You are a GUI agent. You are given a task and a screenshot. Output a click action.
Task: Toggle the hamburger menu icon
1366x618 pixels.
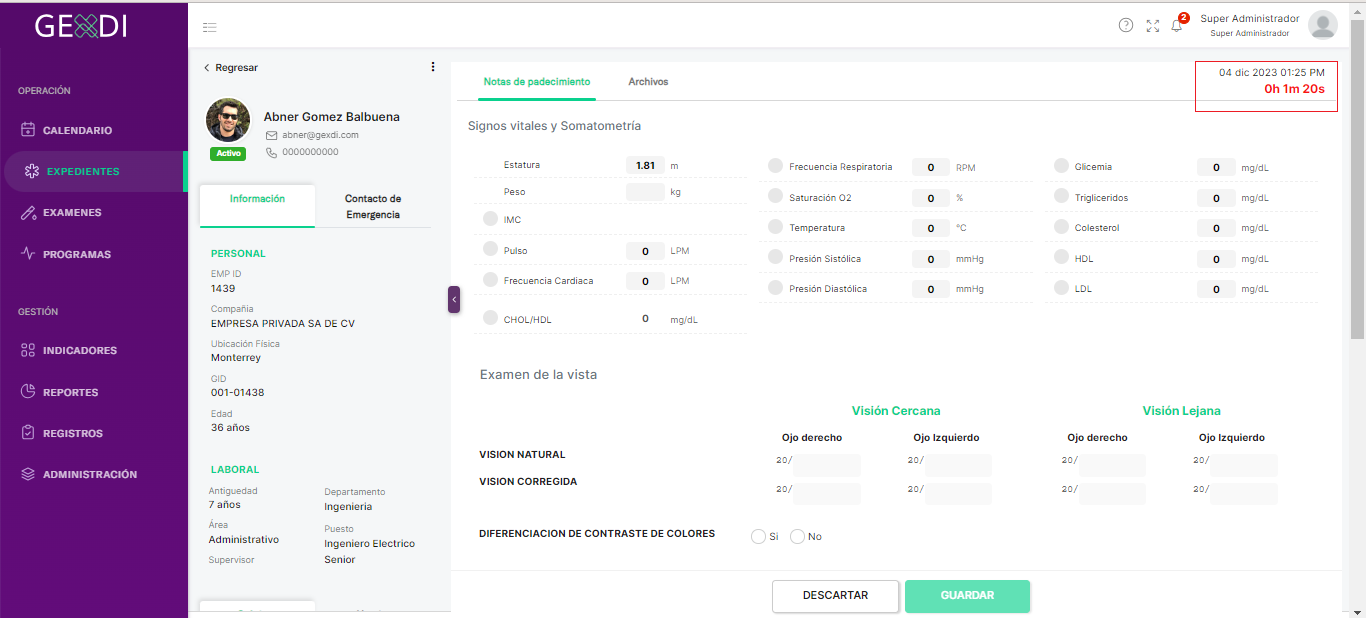209,28
